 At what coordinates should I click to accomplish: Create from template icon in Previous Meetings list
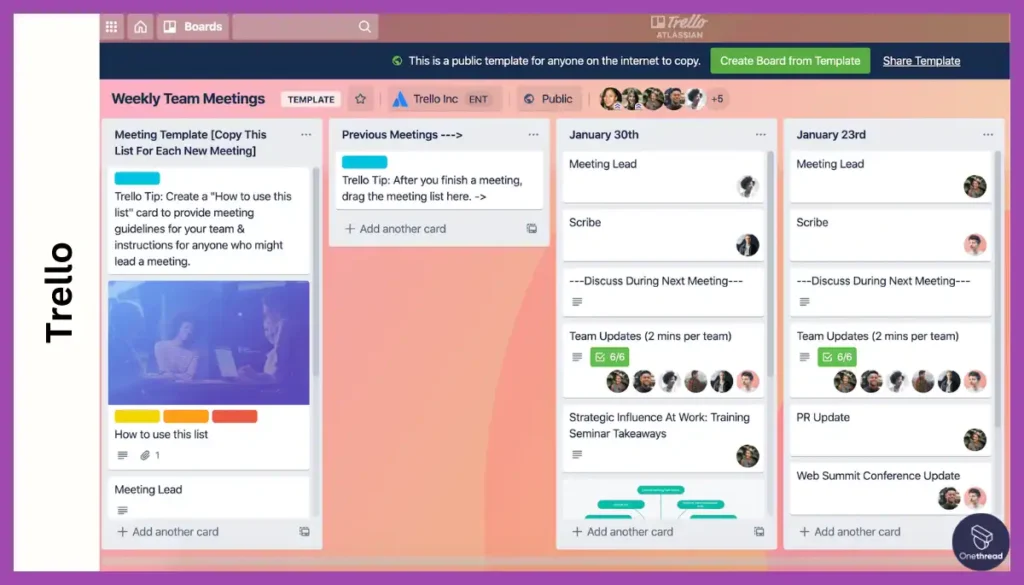532,229
